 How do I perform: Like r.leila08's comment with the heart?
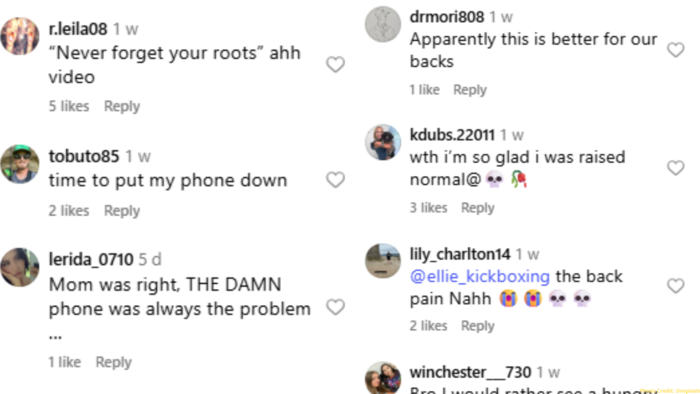(335, 65)
